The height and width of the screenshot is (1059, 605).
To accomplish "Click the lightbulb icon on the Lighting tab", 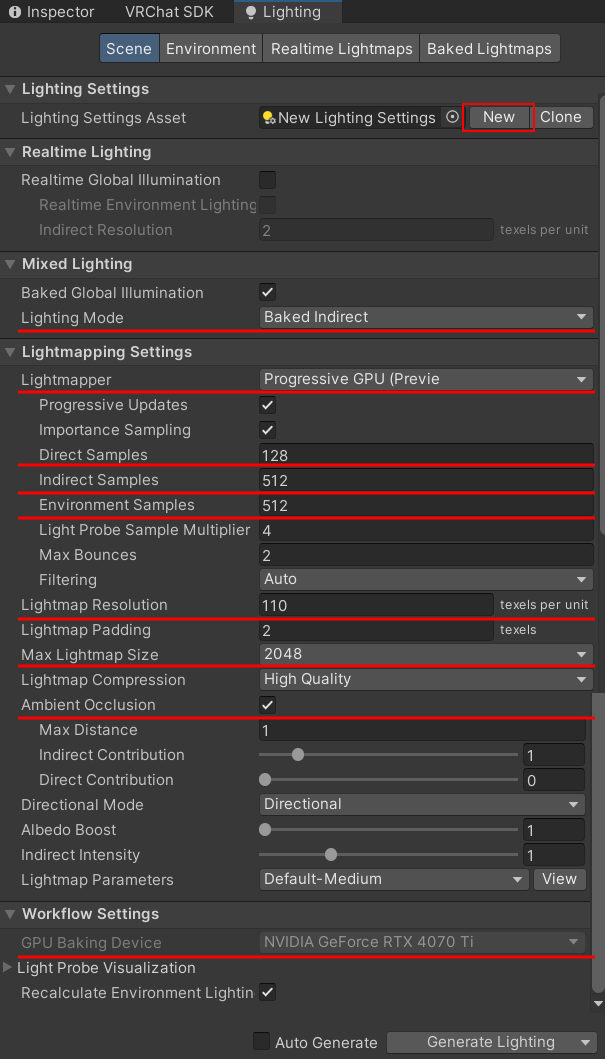I will pos(250,13).
